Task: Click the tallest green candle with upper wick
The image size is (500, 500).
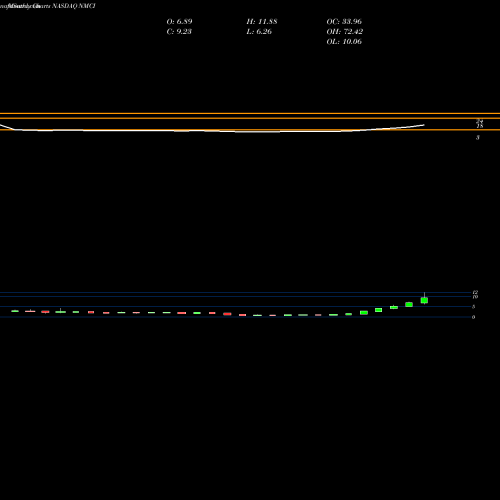Action: click(x=424, y=300)
